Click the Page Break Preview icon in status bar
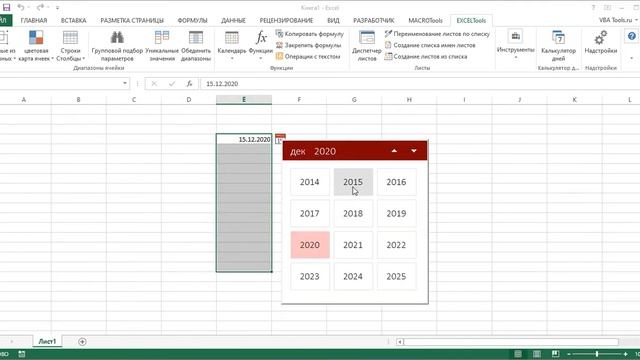Image resolution: width=640 pixels, height=360 pixels. 555,354
